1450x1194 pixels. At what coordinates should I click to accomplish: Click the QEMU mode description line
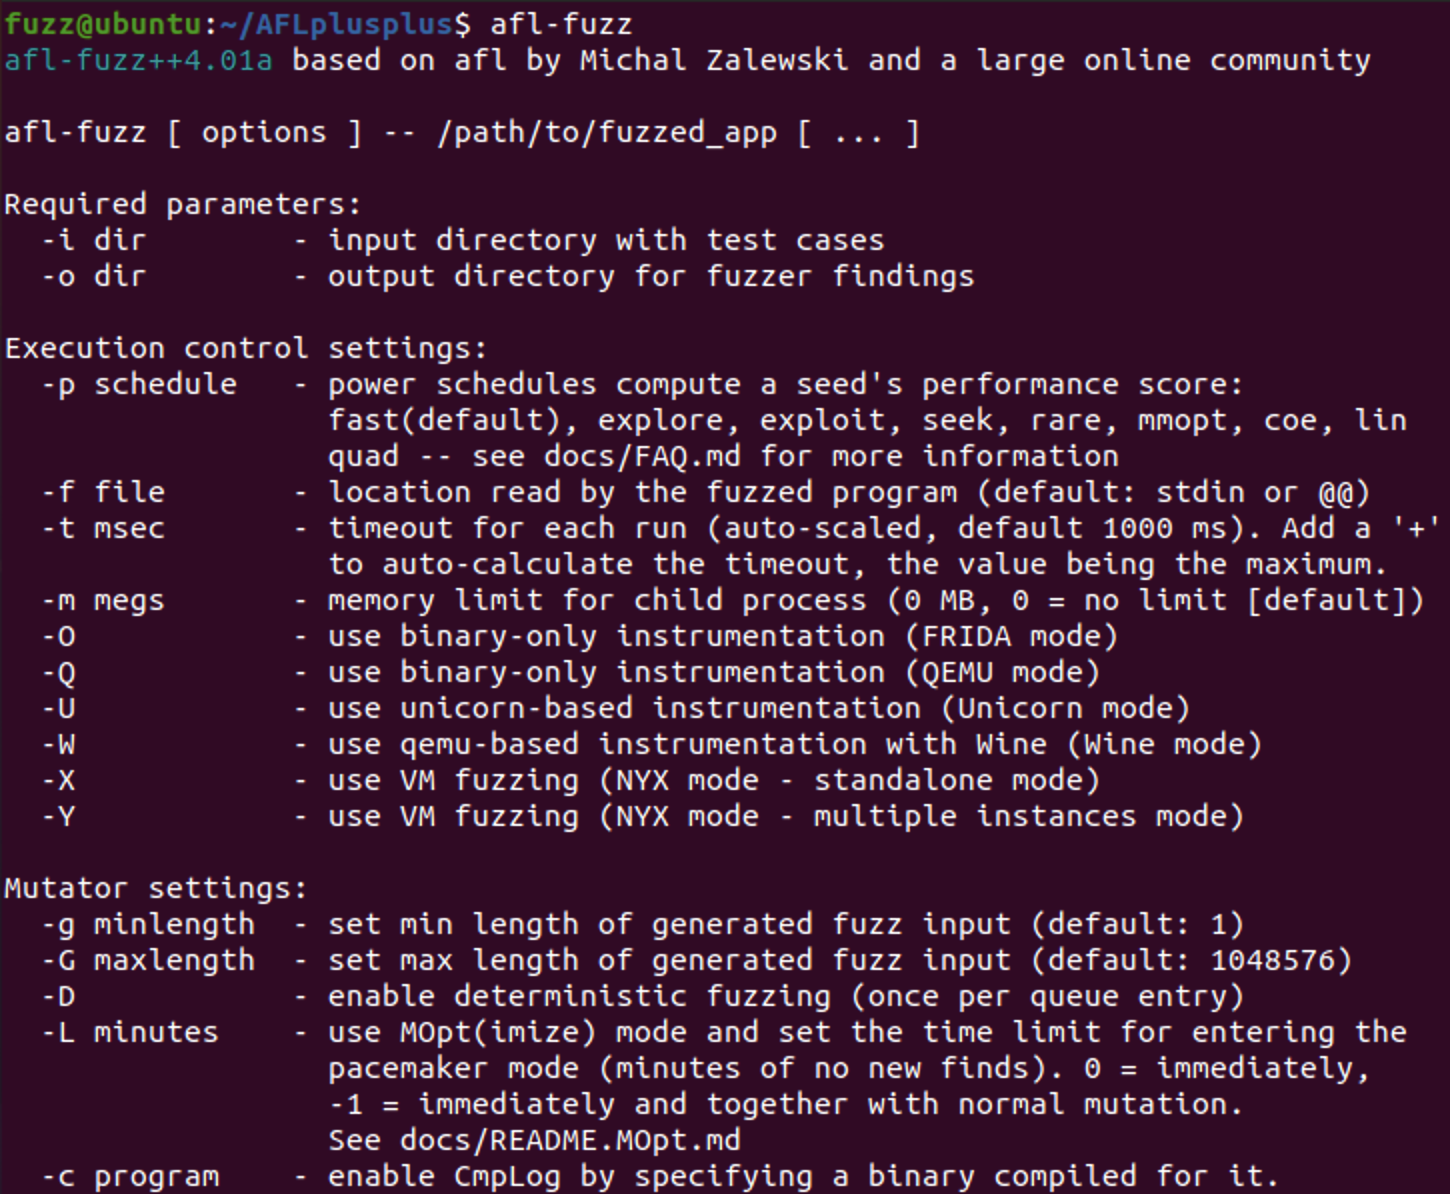(714, 673)
